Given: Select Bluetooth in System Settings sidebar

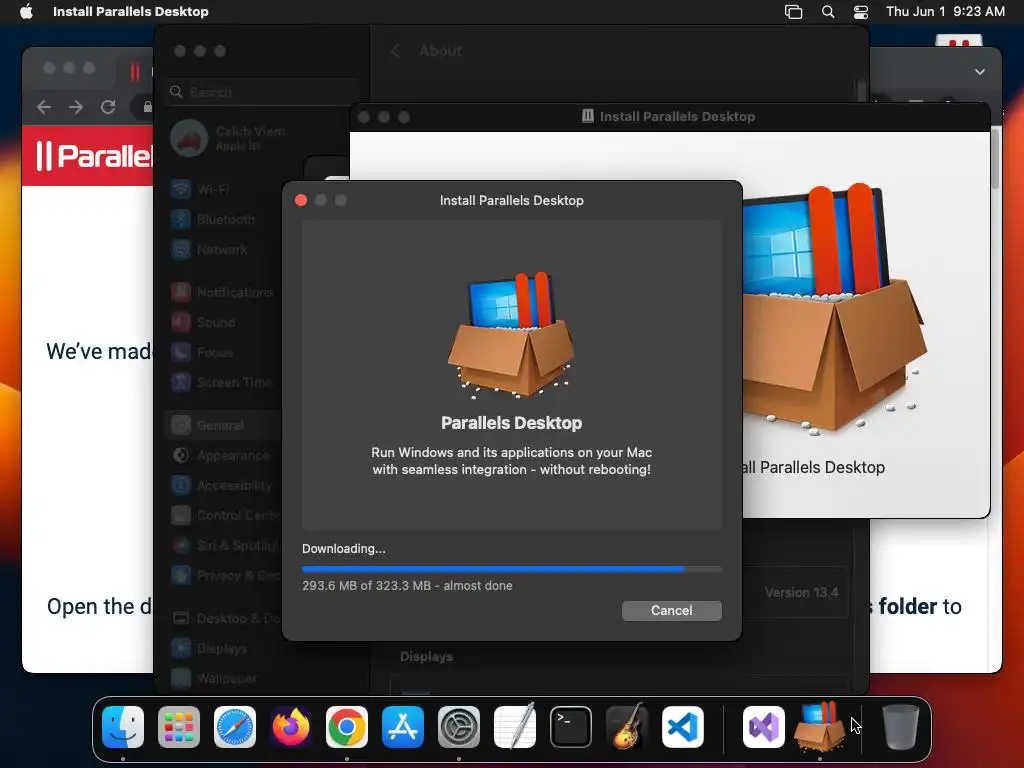Looking at the screenshot, I should [x=225, y=219].
